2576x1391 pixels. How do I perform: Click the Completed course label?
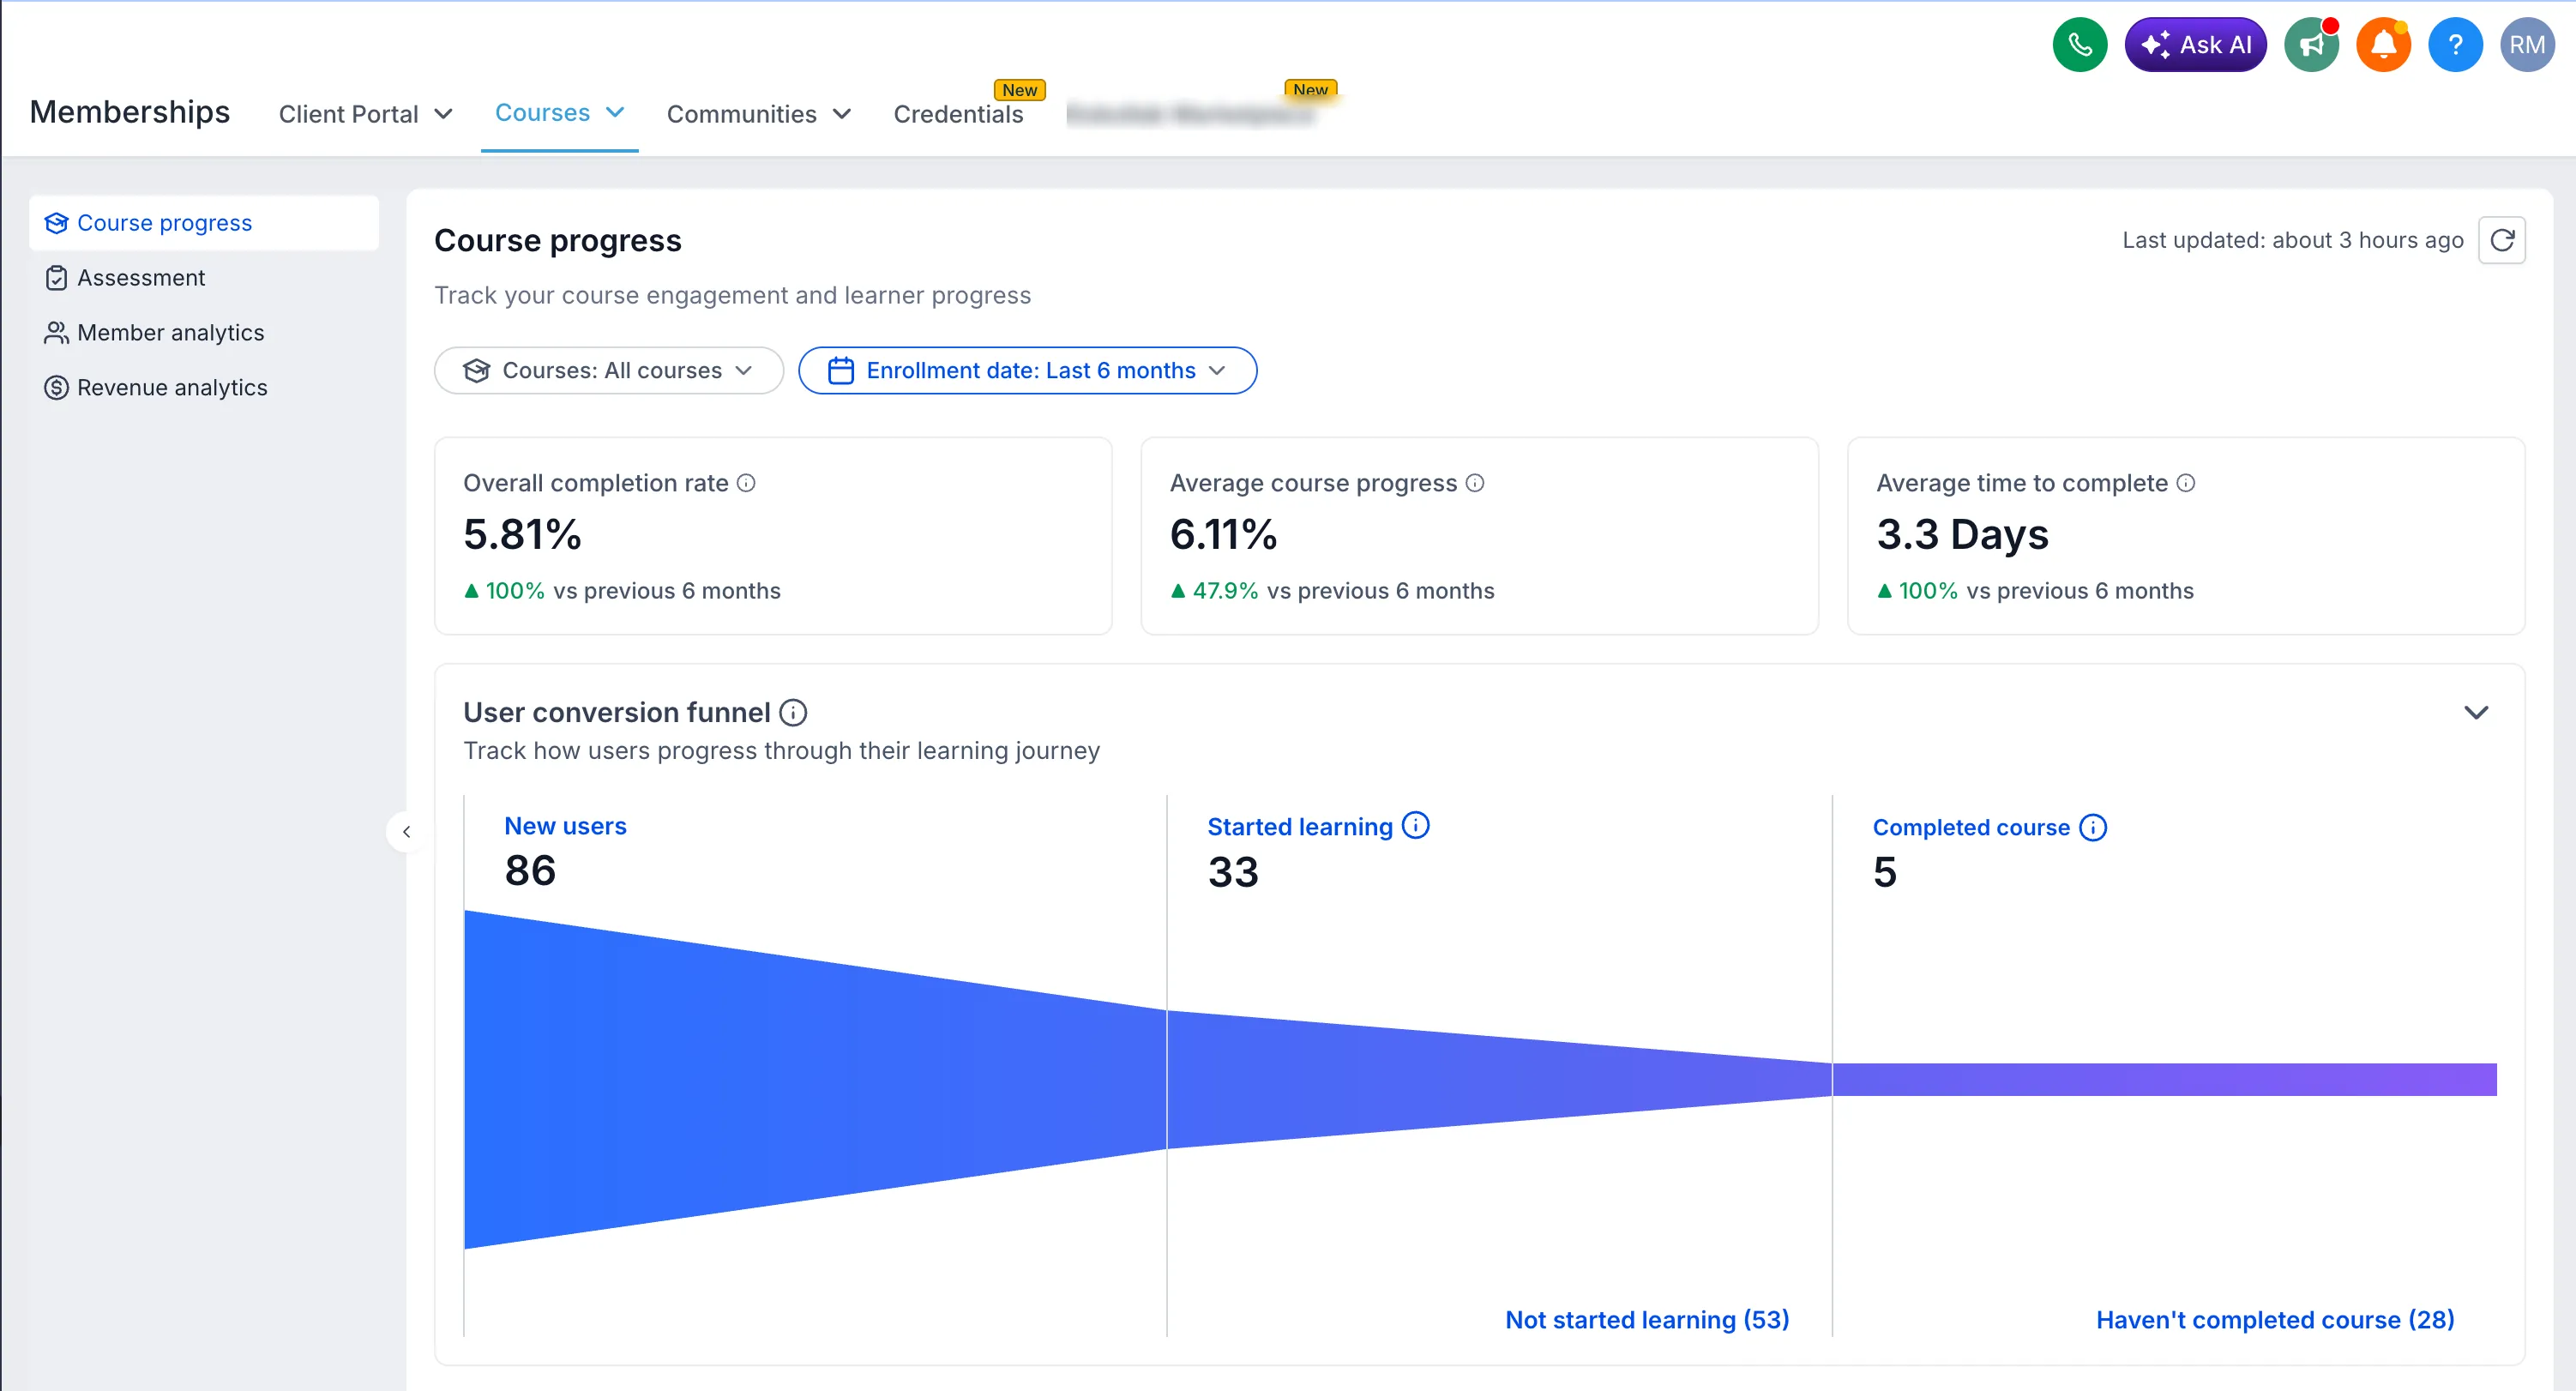click(x=1971, y=828)
